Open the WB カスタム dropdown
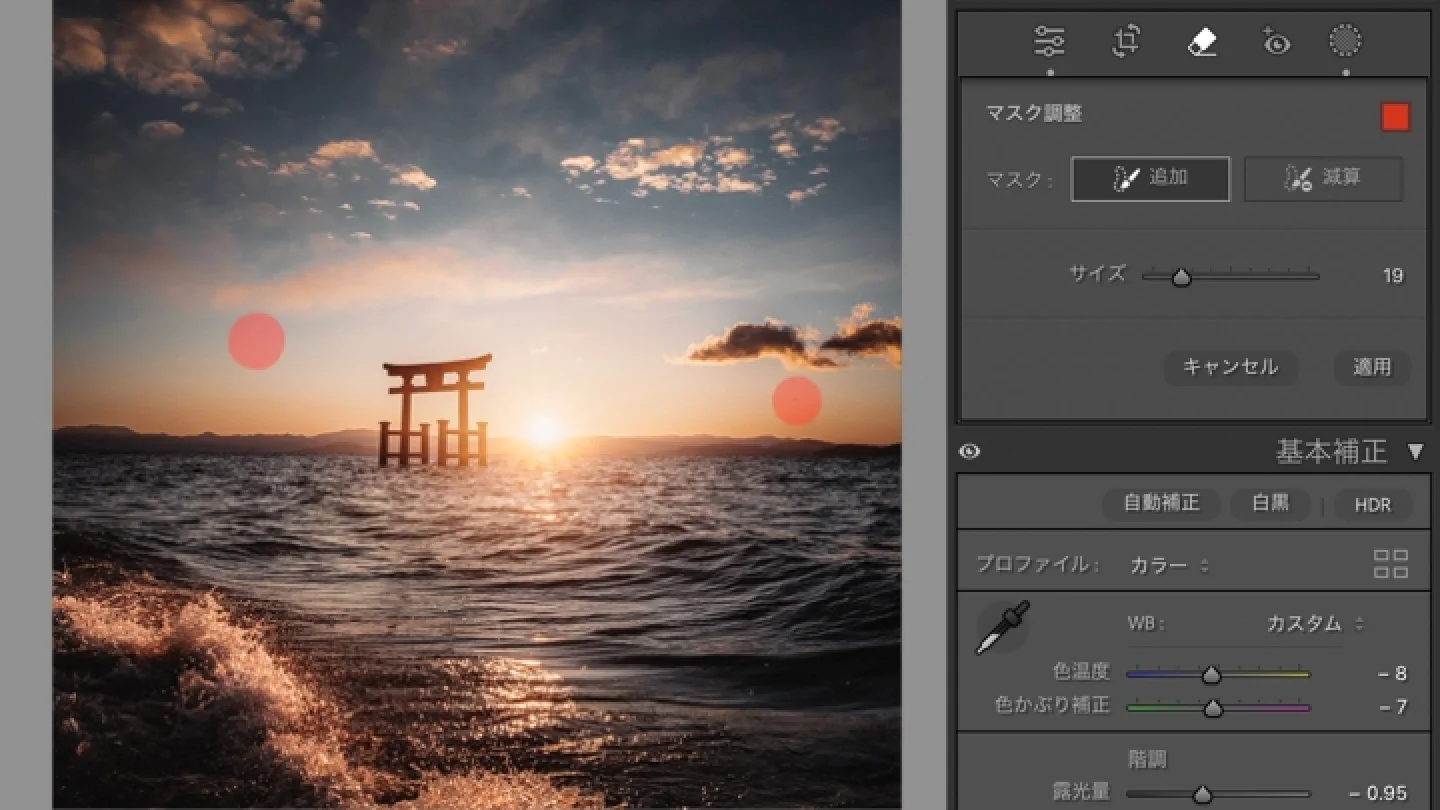Viewport: 1440px width, 810px height. [x=1314, y=624]
